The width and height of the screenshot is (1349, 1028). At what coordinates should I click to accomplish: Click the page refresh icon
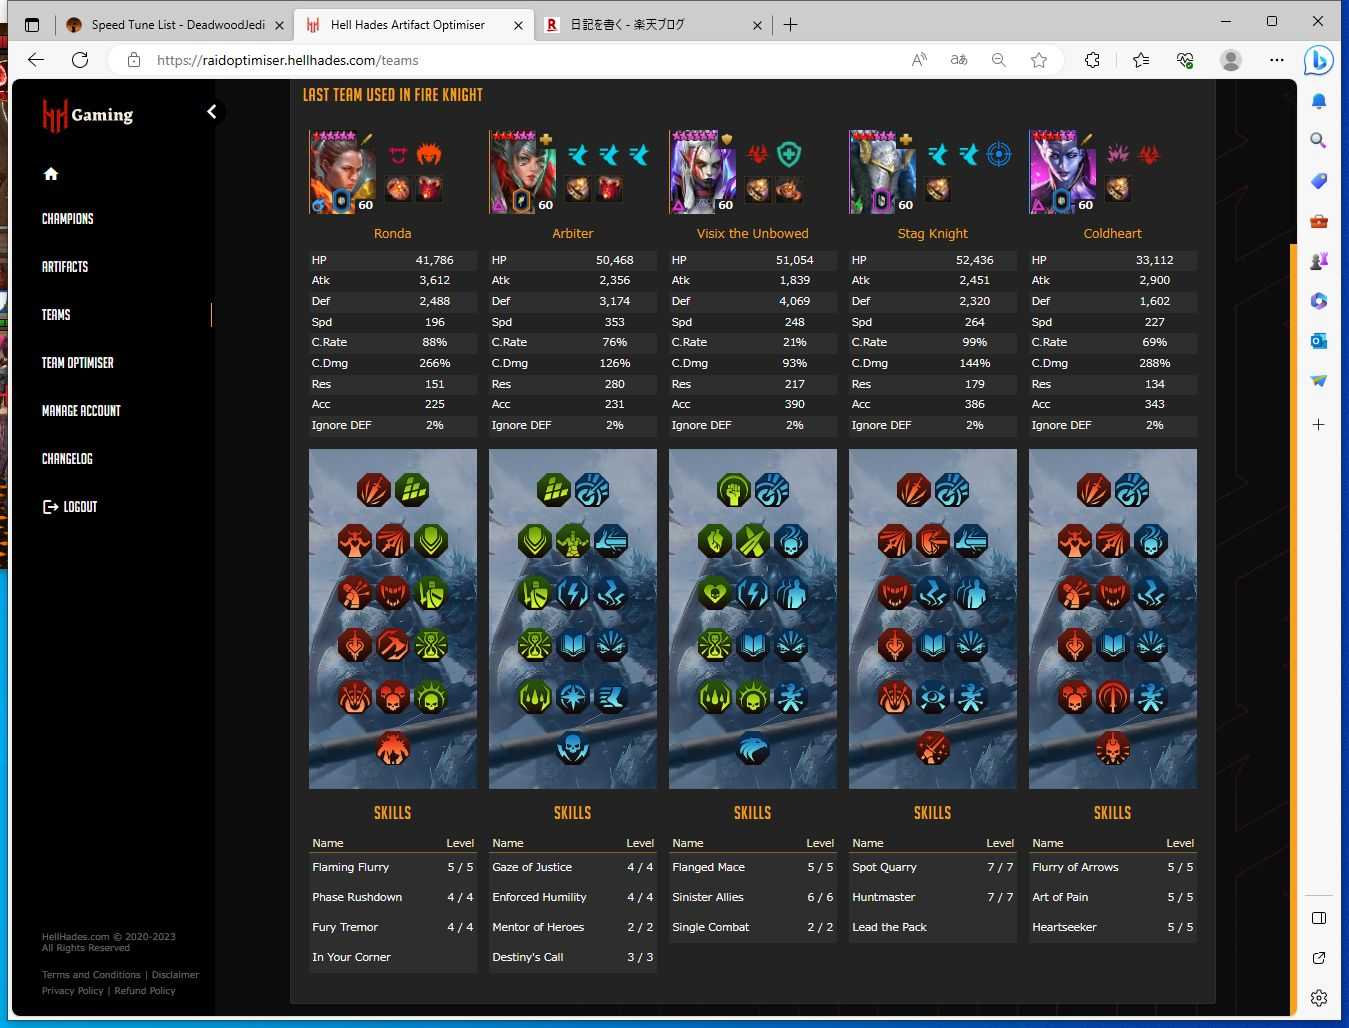pos(80,60)
